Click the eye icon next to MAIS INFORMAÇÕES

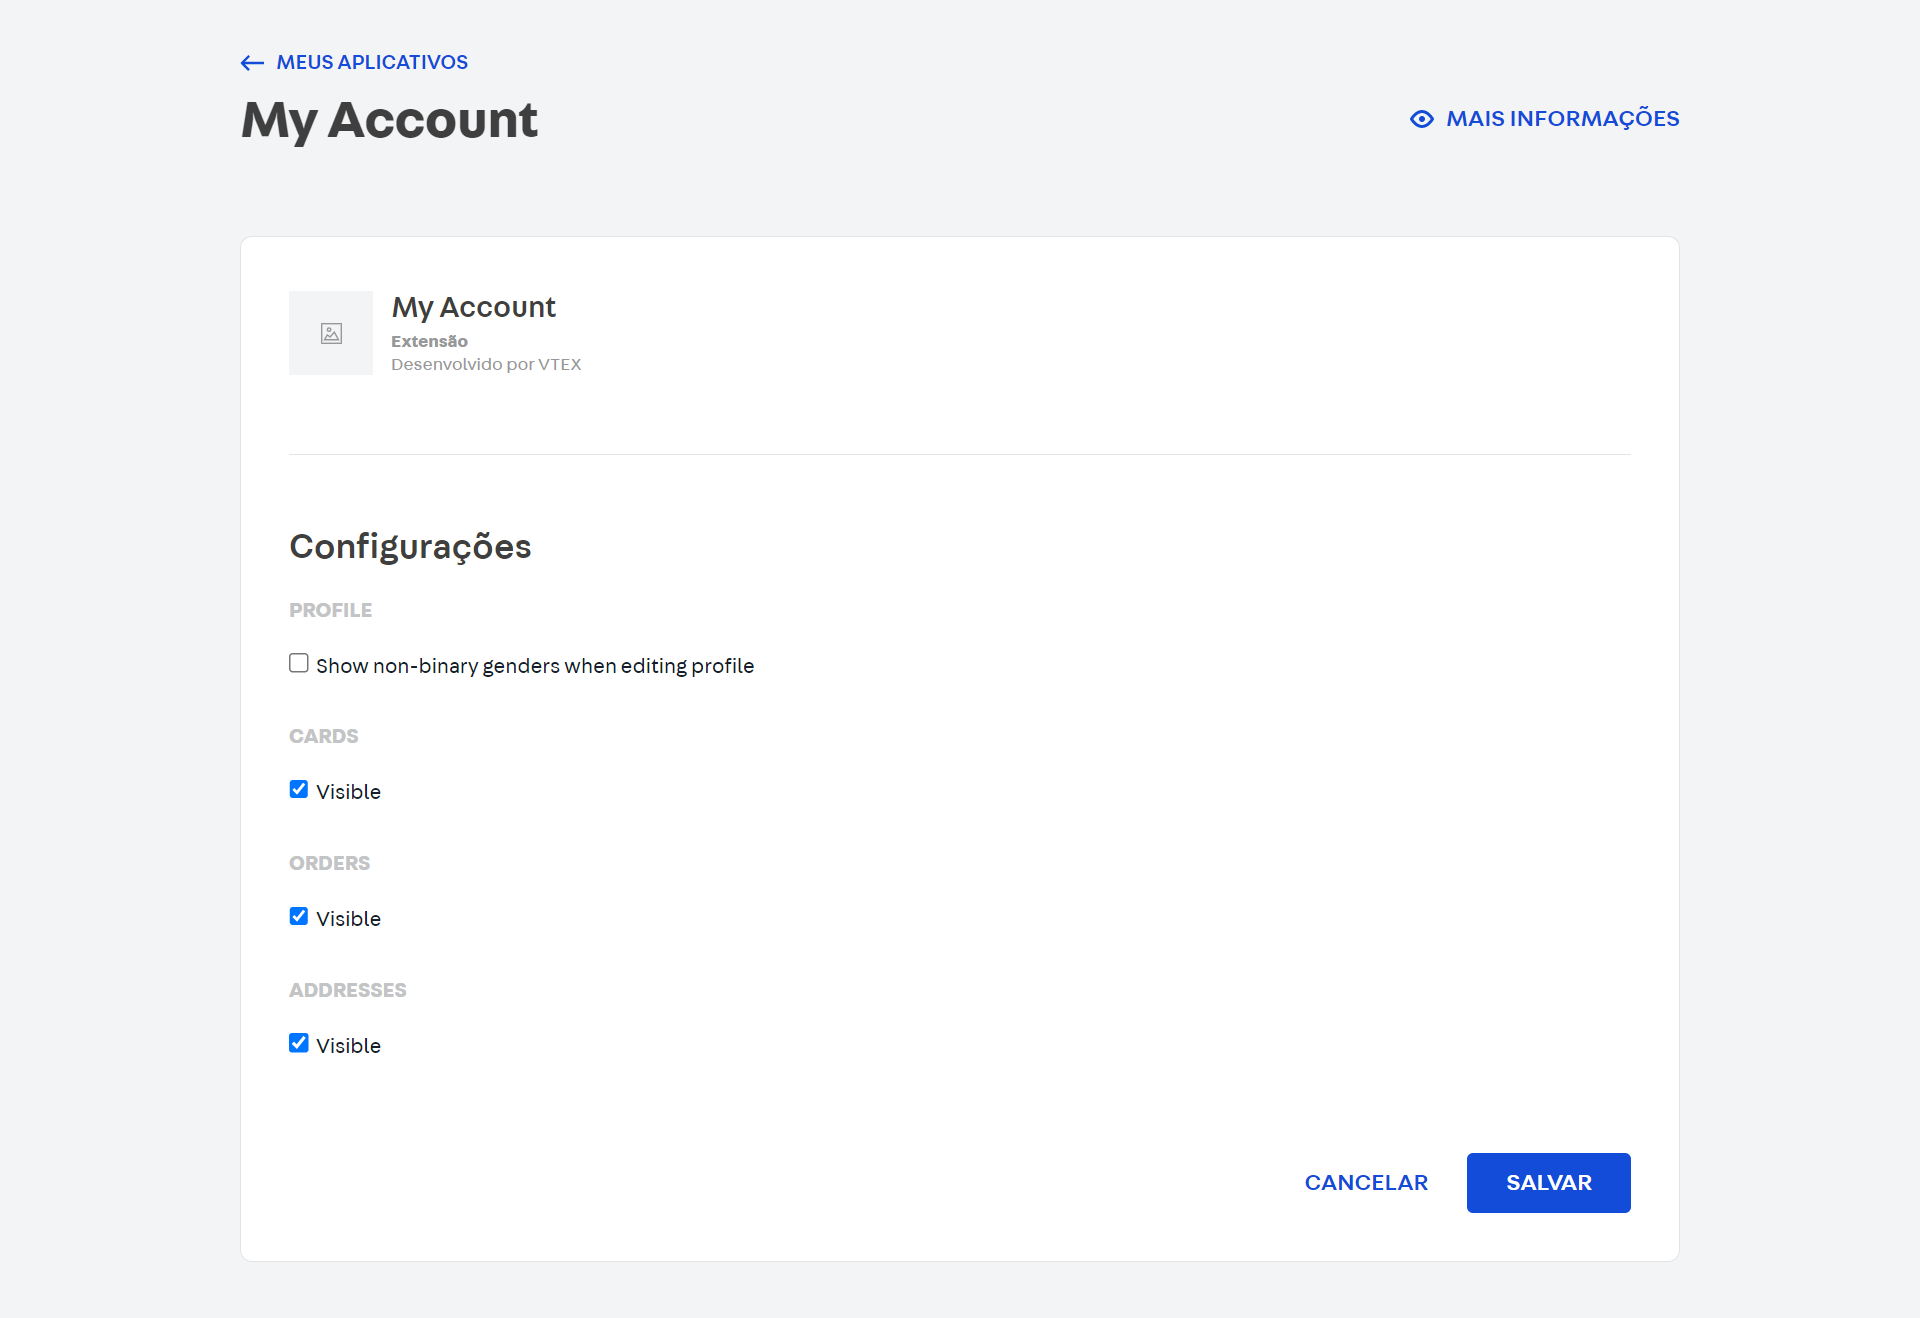pos(1421,119)
